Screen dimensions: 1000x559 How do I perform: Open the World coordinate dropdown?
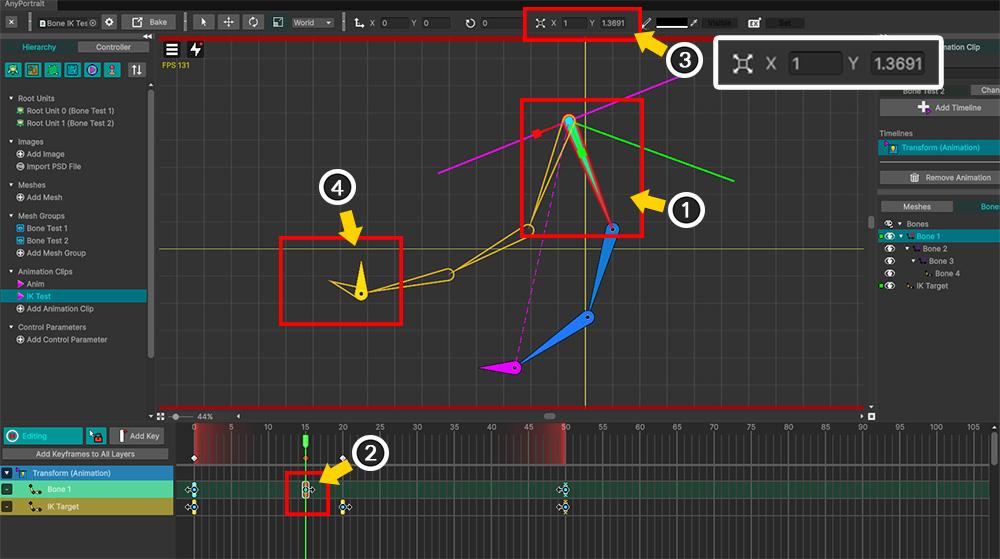click(312, 22)
